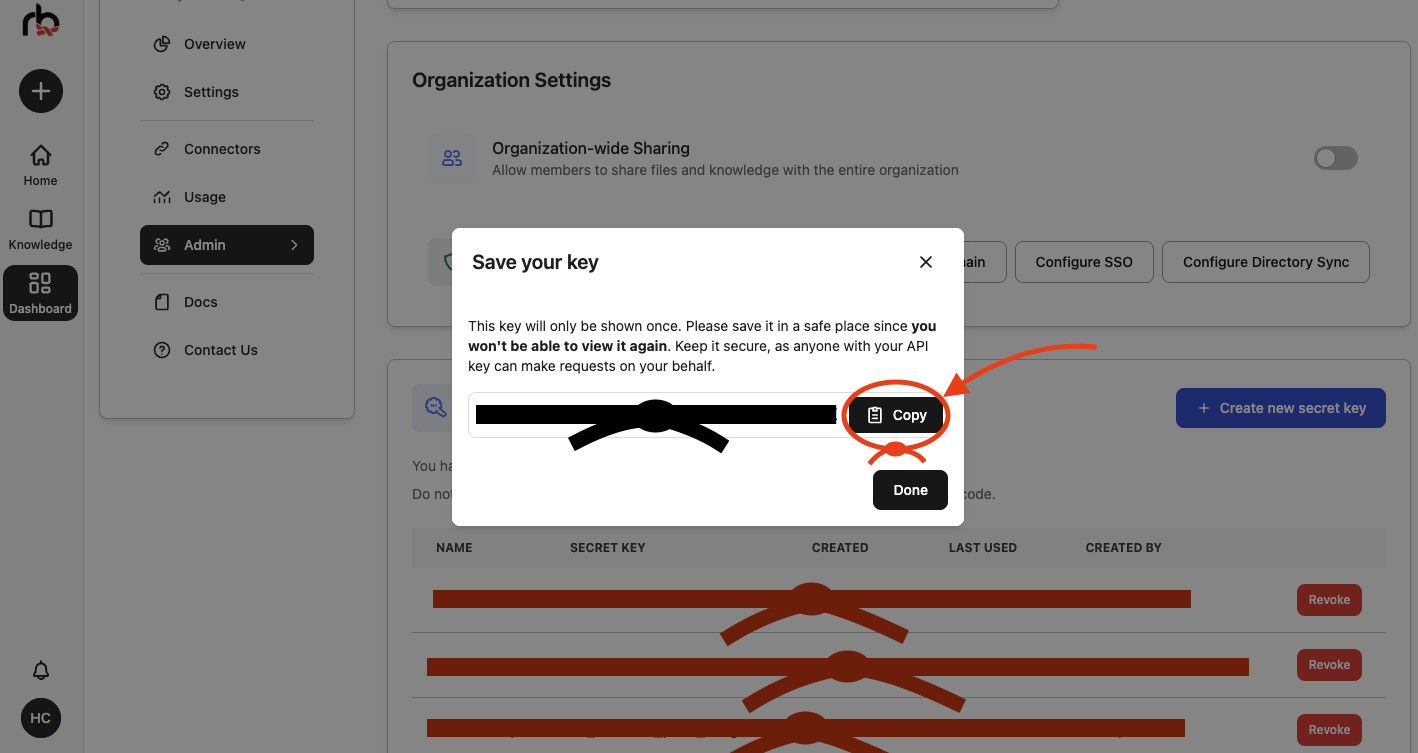Open Connectors via the link icon
This screenshot has width=1418, height=753.
tap(161, 148)
